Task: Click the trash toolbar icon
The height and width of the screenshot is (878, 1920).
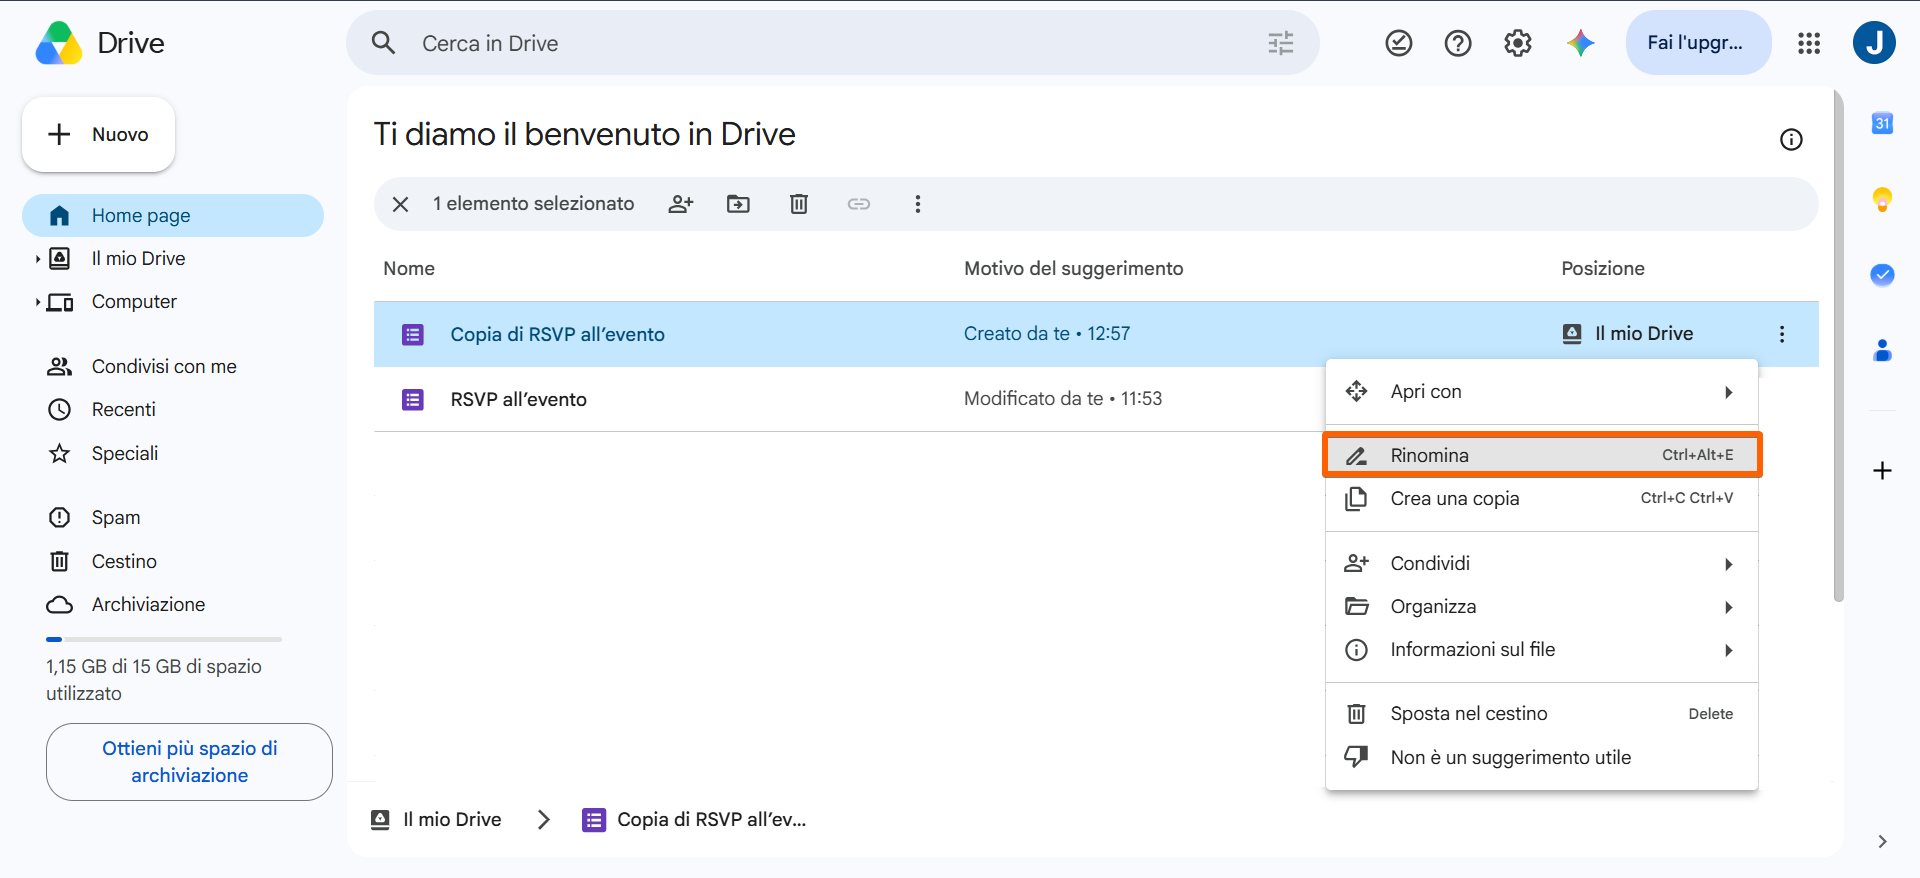Action: pyautogui.click(x=799, y=204)
